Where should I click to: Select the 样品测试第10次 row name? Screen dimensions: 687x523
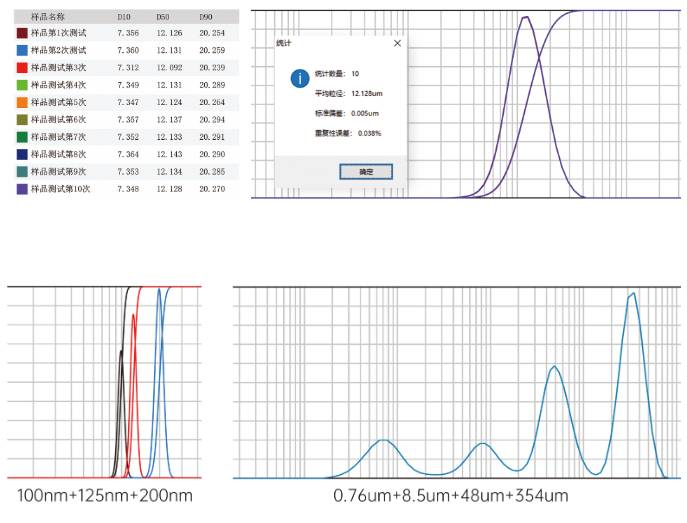[x=60, y=189]
